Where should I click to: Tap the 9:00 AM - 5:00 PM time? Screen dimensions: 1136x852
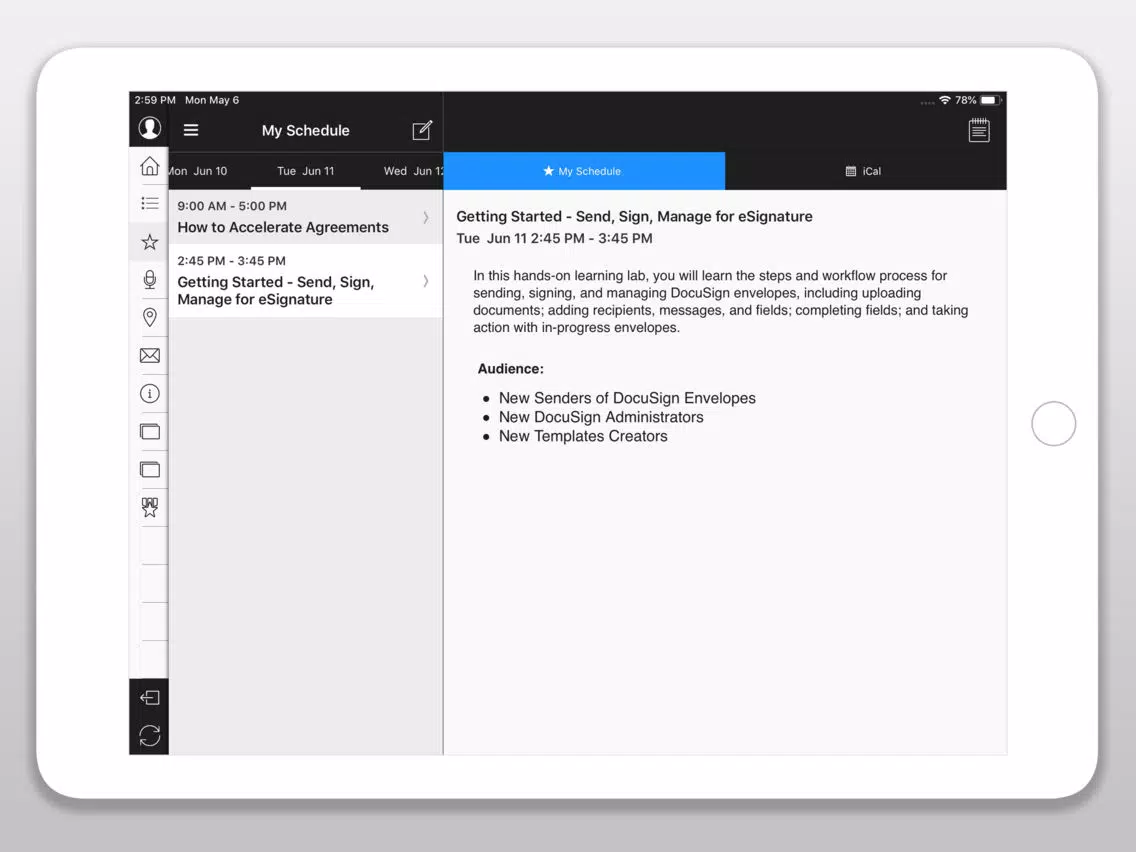click(x=232, y=206)
